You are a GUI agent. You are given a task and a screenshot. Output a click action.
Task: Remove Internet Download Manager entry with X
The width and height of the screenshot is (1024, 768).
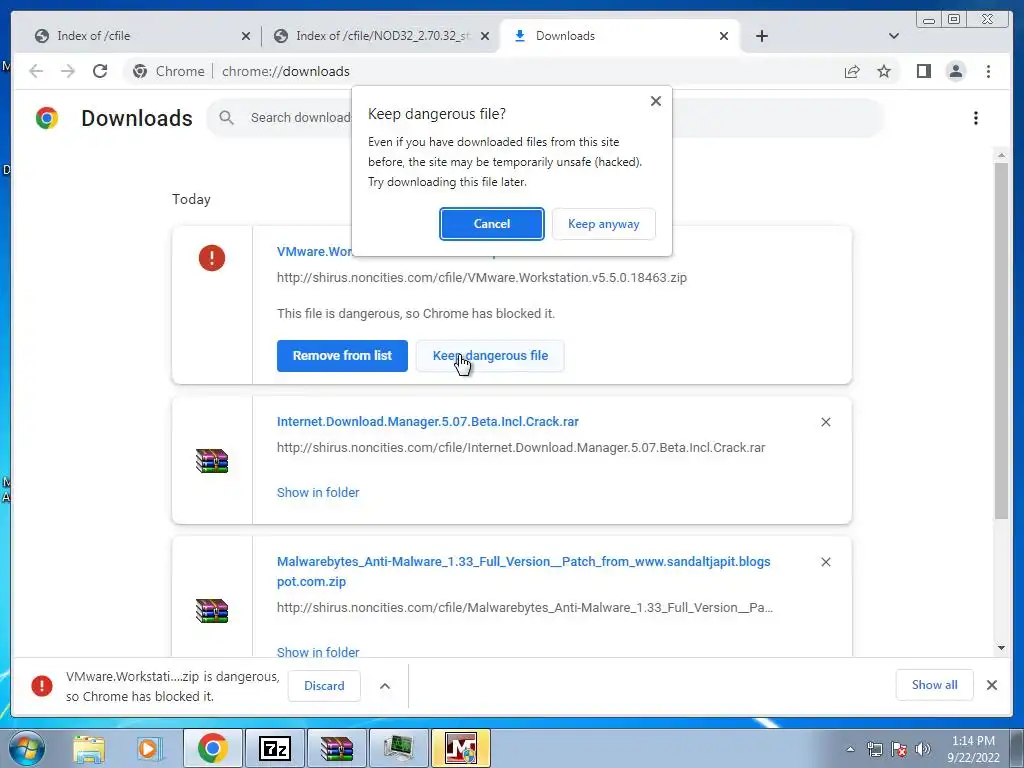point(825,423)
